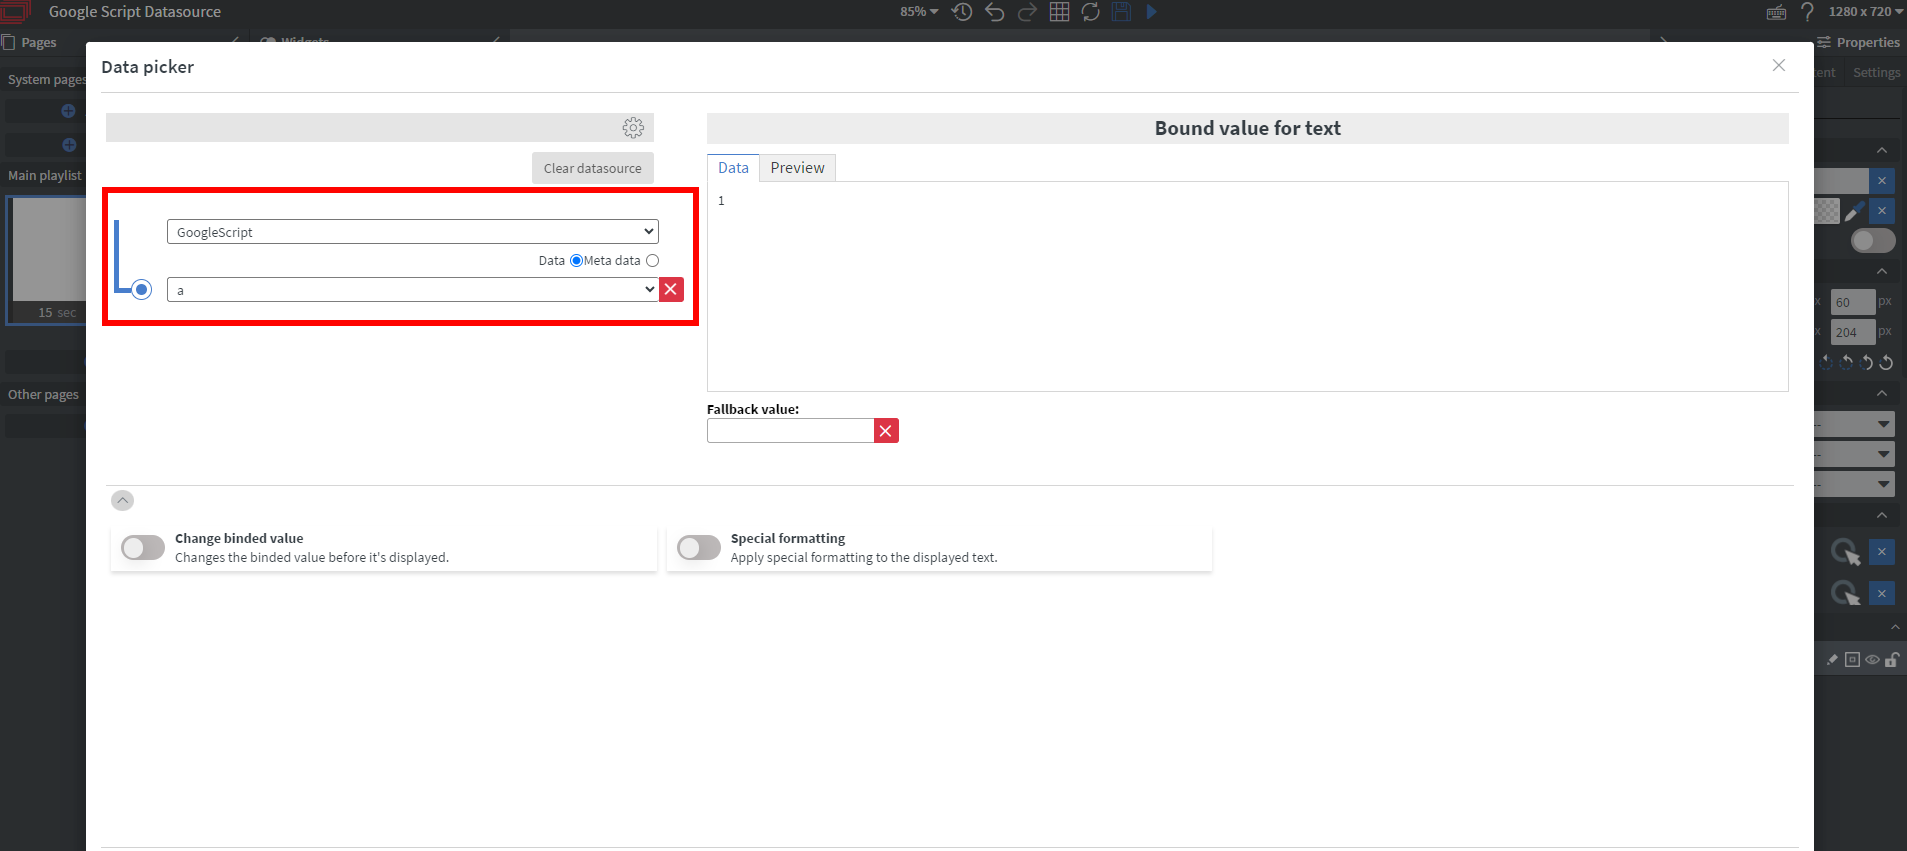Screen dimensions: 1907x851
Task: Undo the last action
Action: click(994, 12)
